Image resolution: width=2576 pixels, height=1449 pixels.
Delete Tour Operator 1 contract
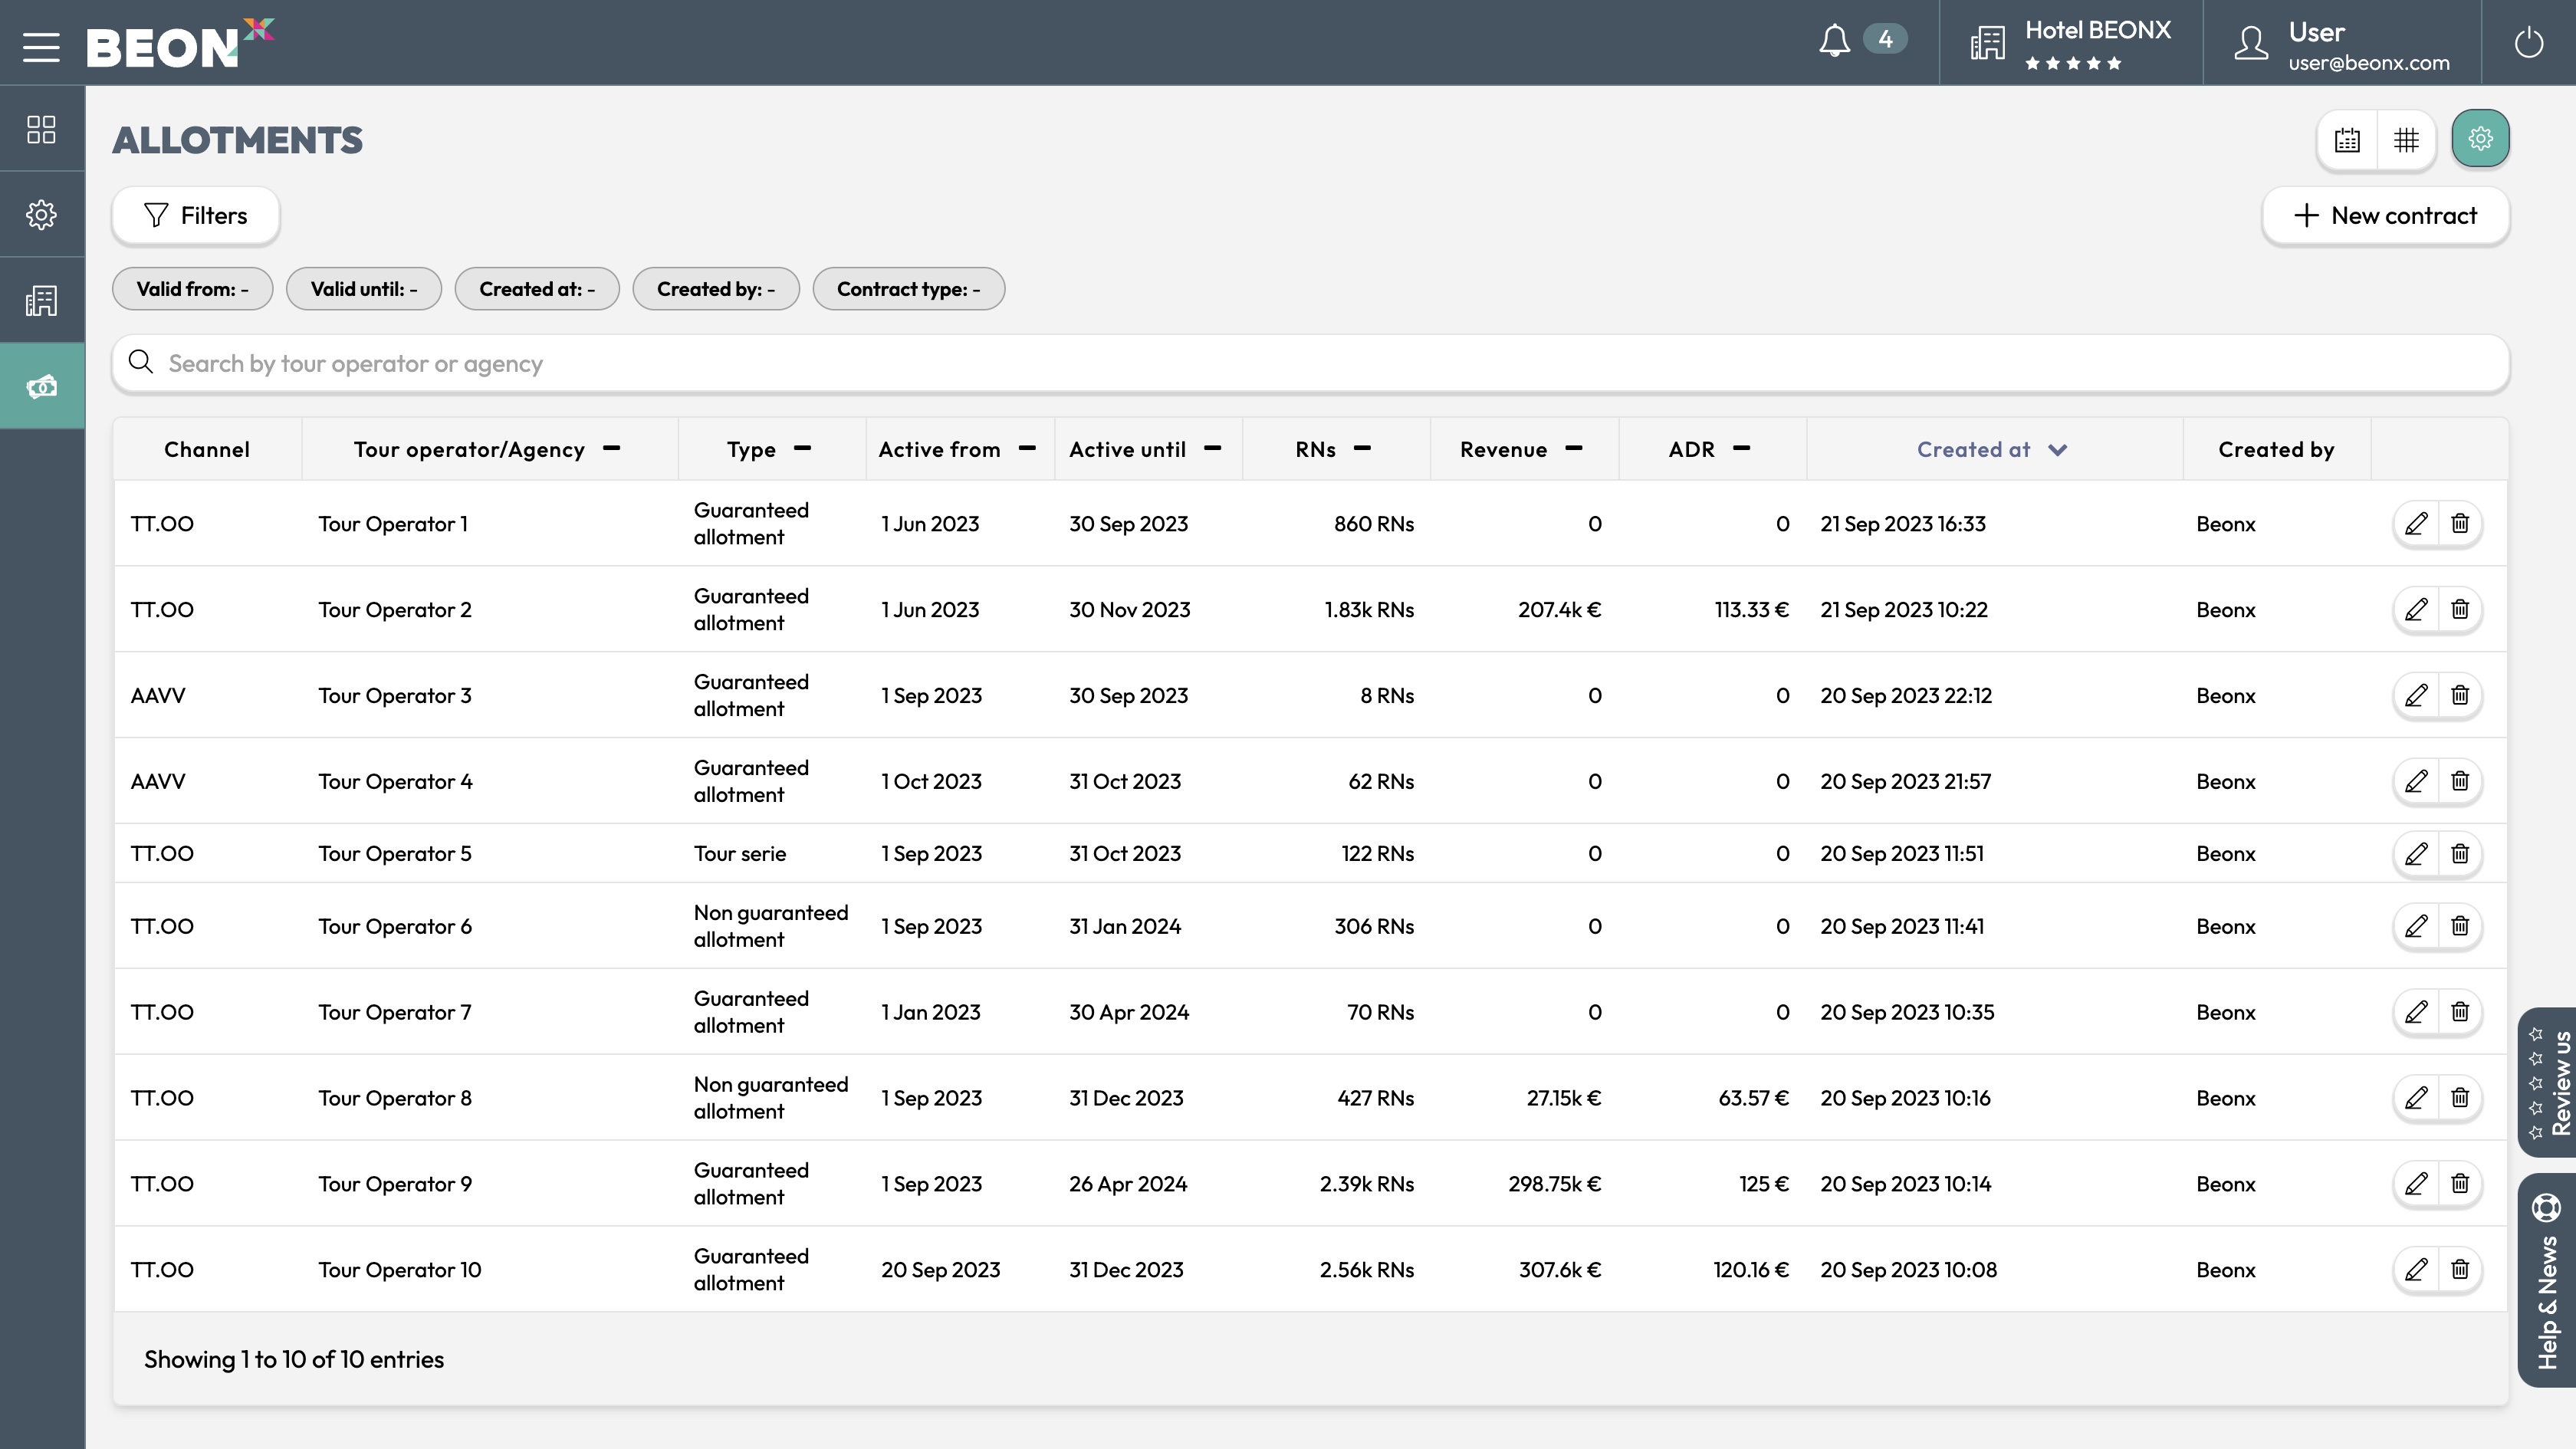[2460, 523]
